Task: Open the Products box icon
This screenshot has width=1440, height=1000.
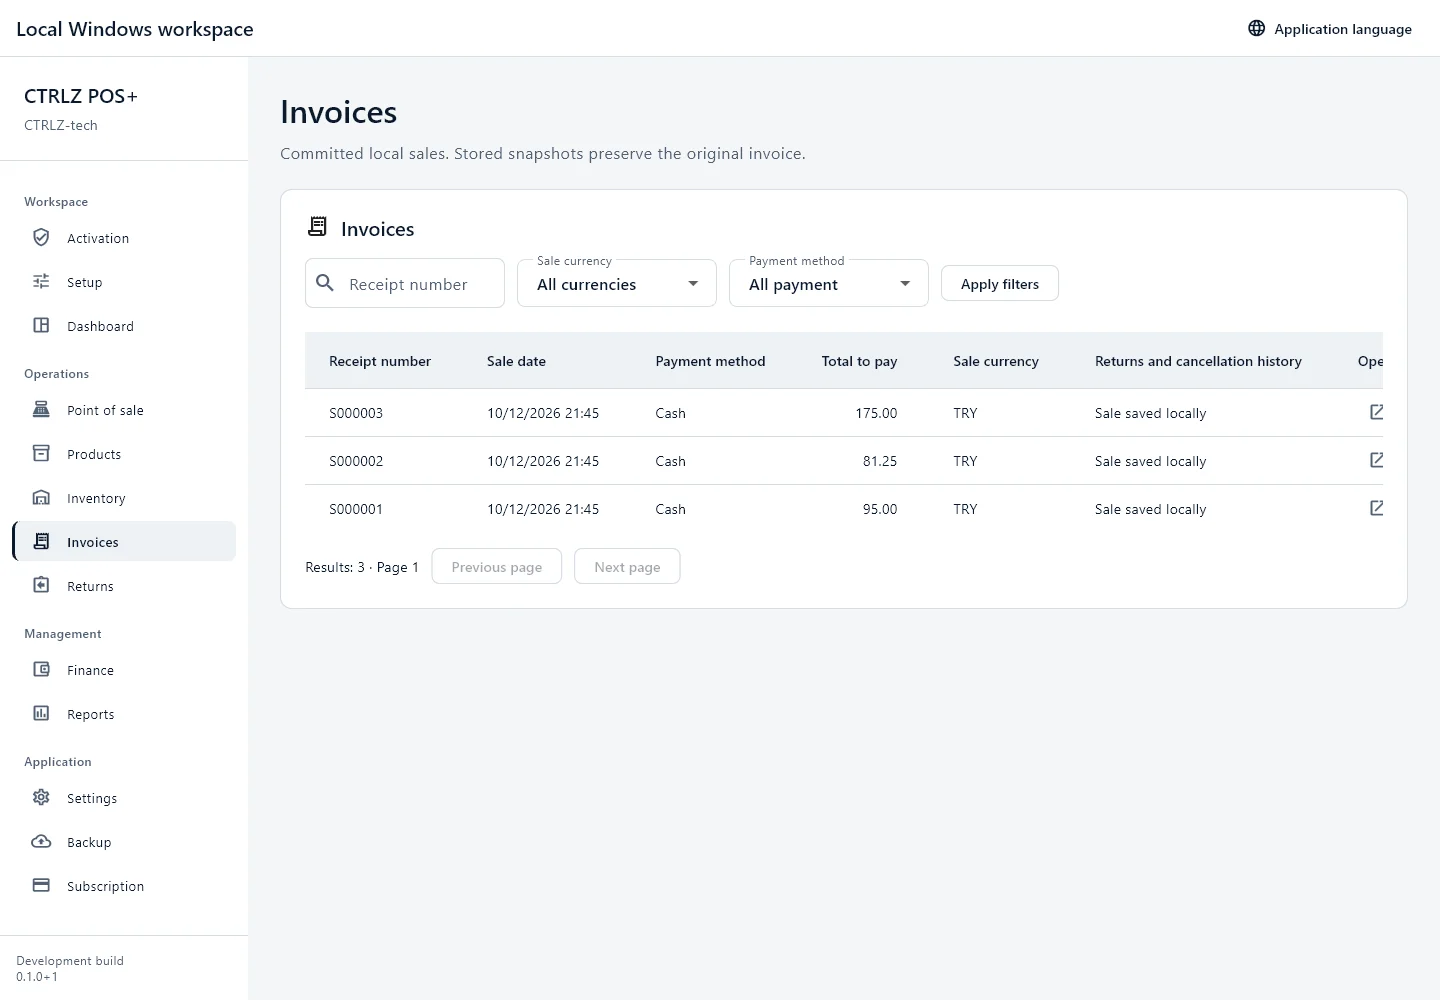Action: tap(41, 453)
